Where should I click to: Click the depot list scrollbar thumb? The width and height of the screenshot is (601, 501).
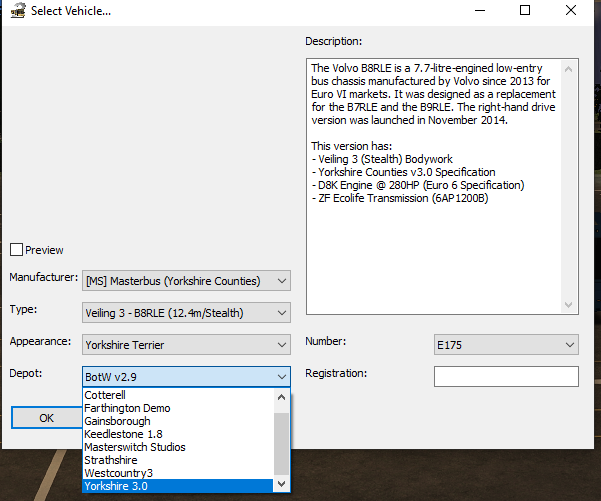coord(282,444)
